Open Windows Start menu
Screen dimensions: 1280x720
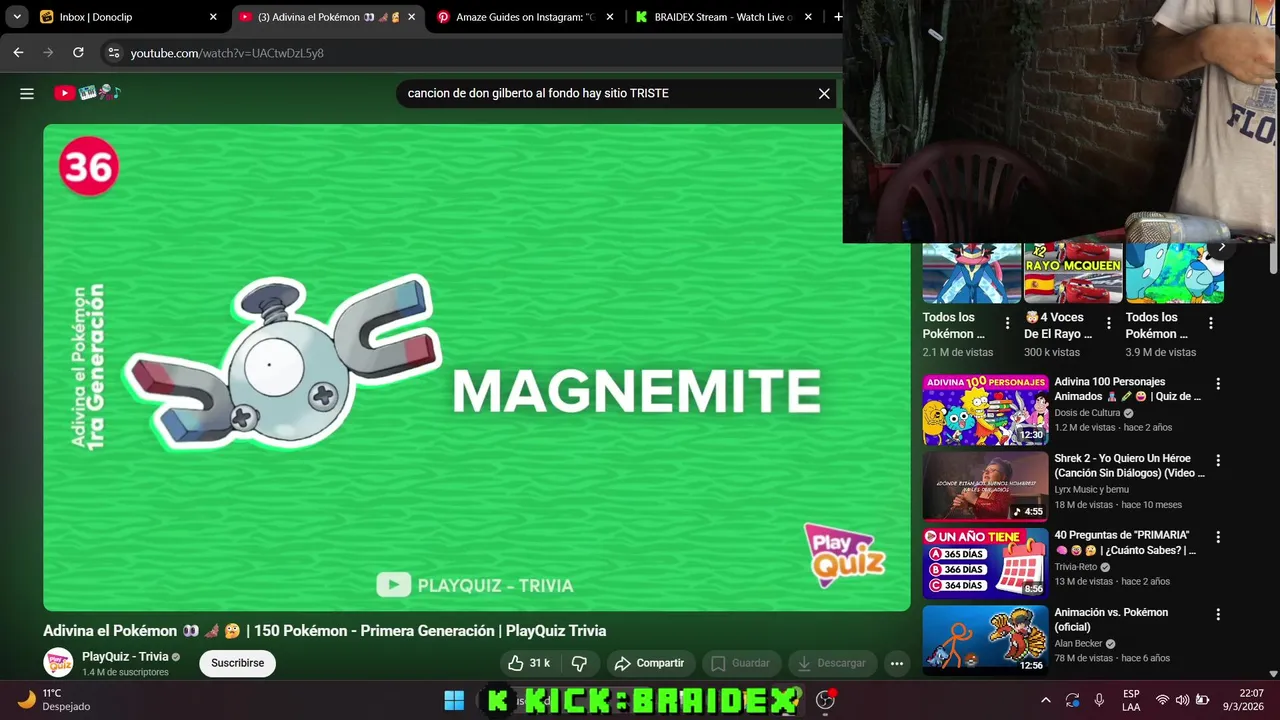coord(454,700)
